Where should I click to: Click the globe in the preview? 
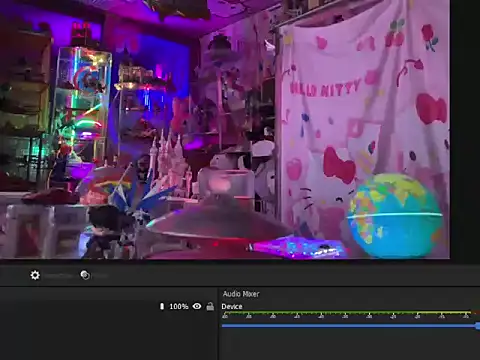point(395,216)
